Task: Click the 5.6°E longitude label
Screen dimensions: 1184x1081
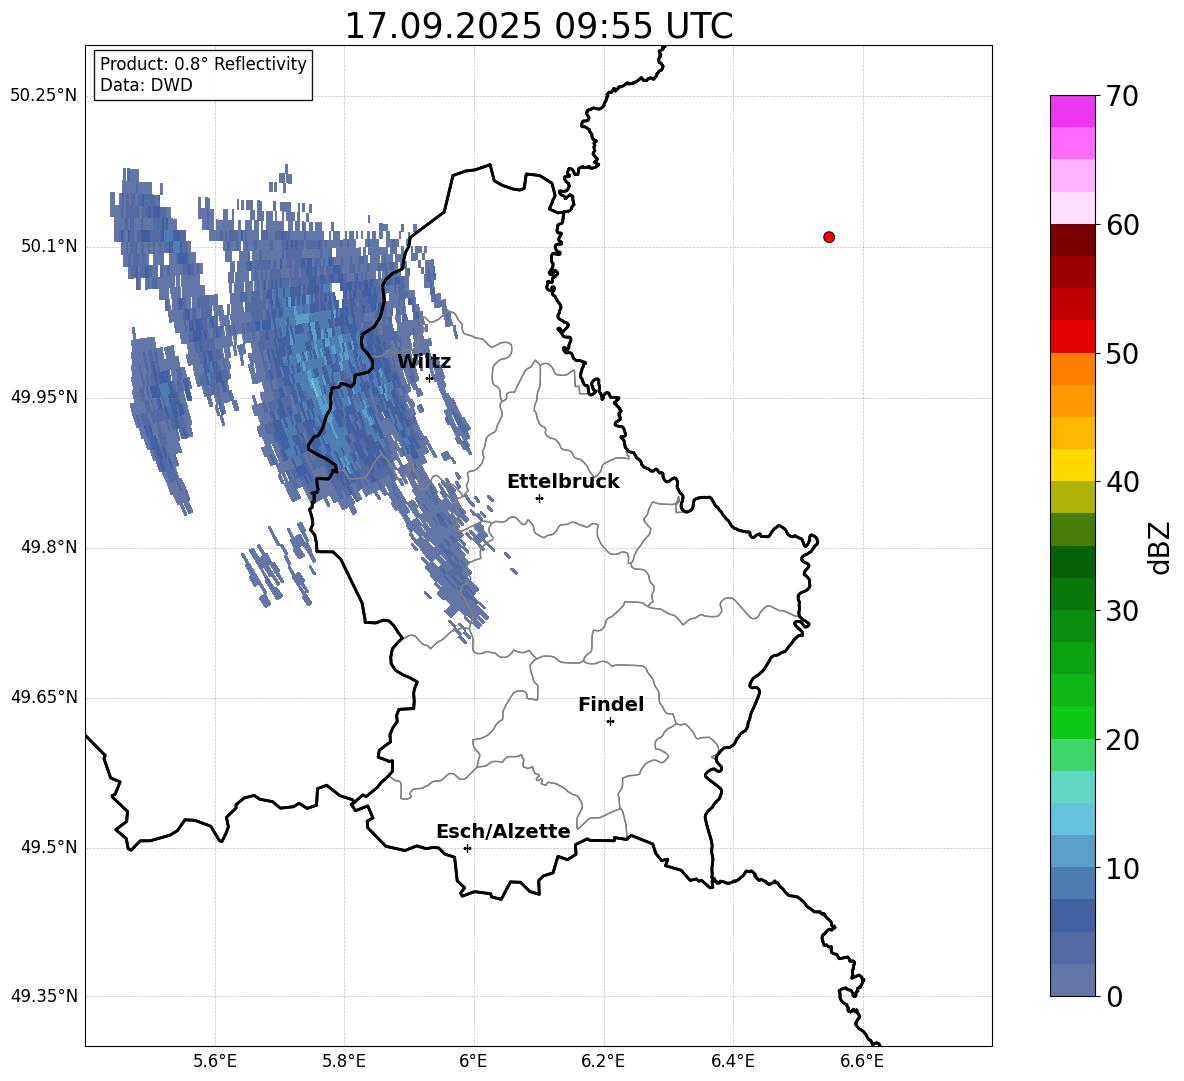Action: click(x=215, y=1061)
